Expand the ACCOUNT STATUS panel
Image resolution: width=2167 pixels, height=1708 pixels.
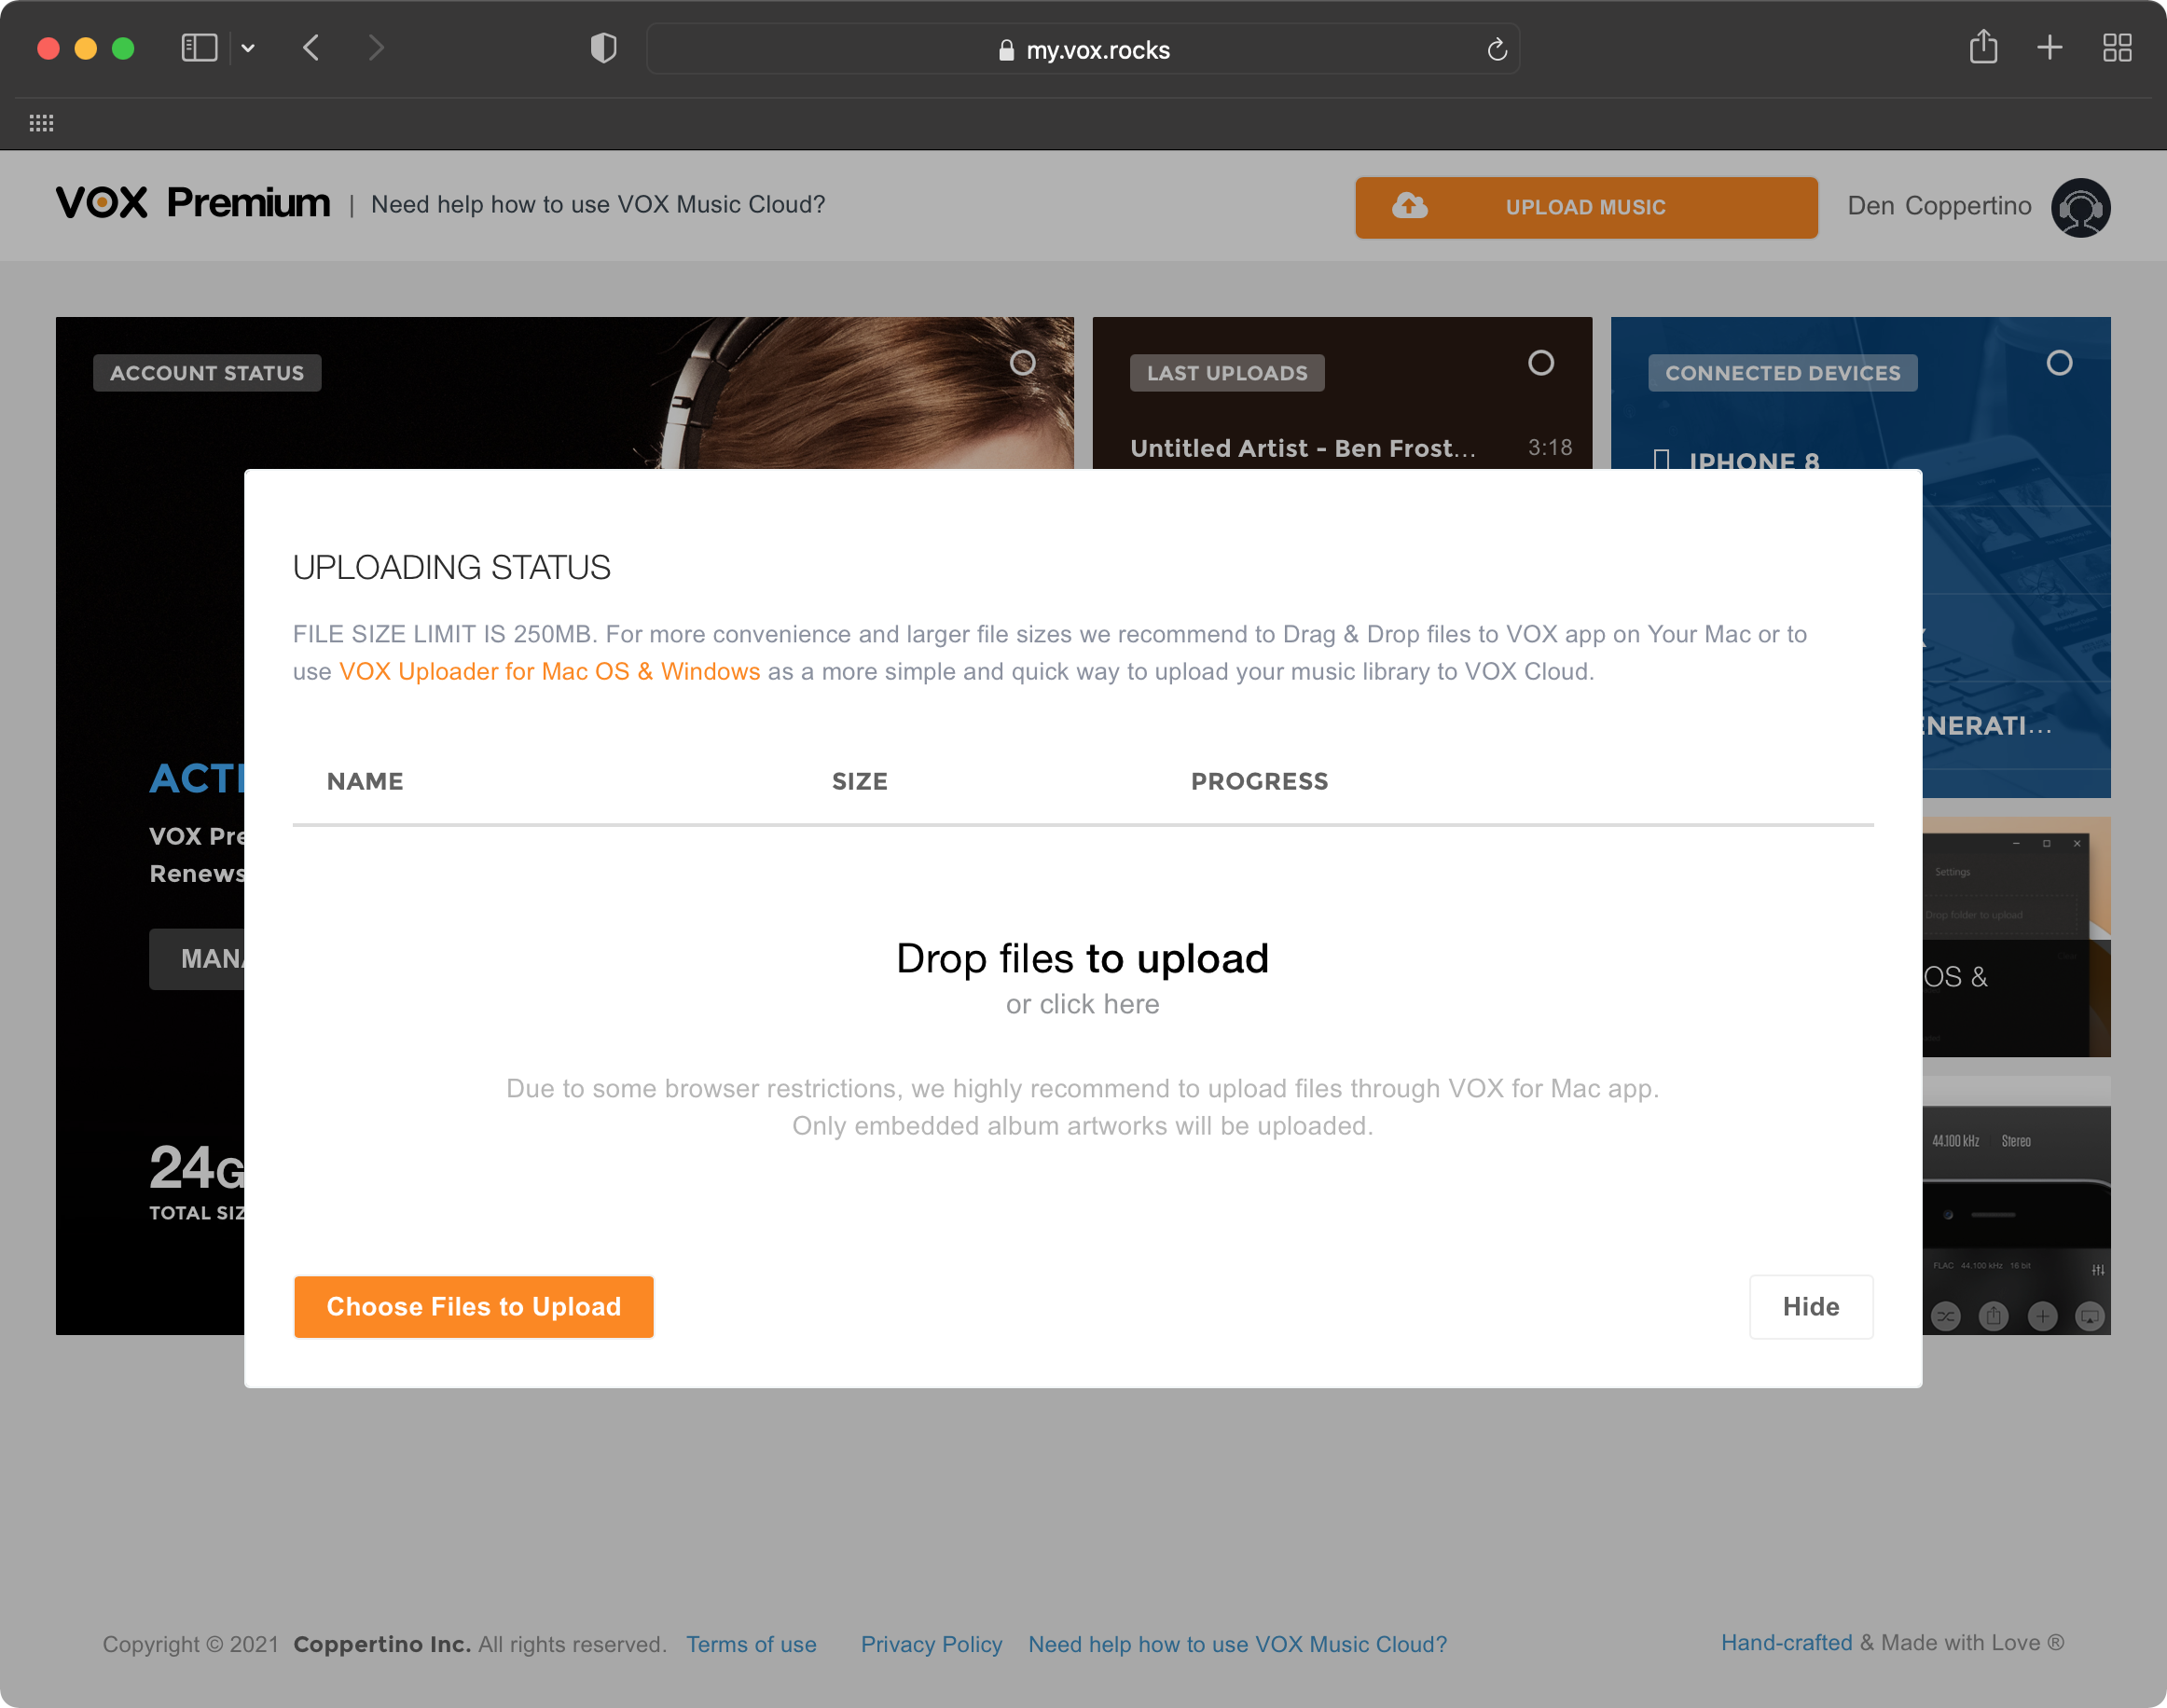click(1022, 365)
